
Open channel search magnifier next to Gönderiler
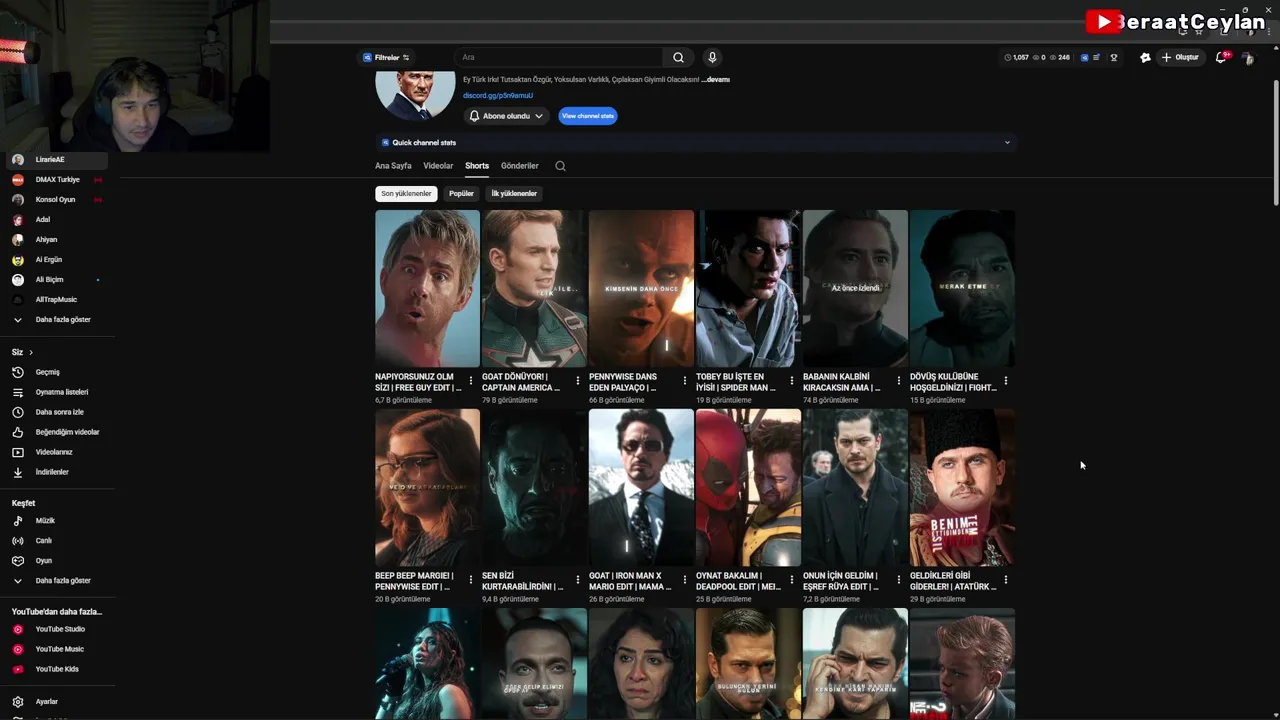tap(560, 166)
